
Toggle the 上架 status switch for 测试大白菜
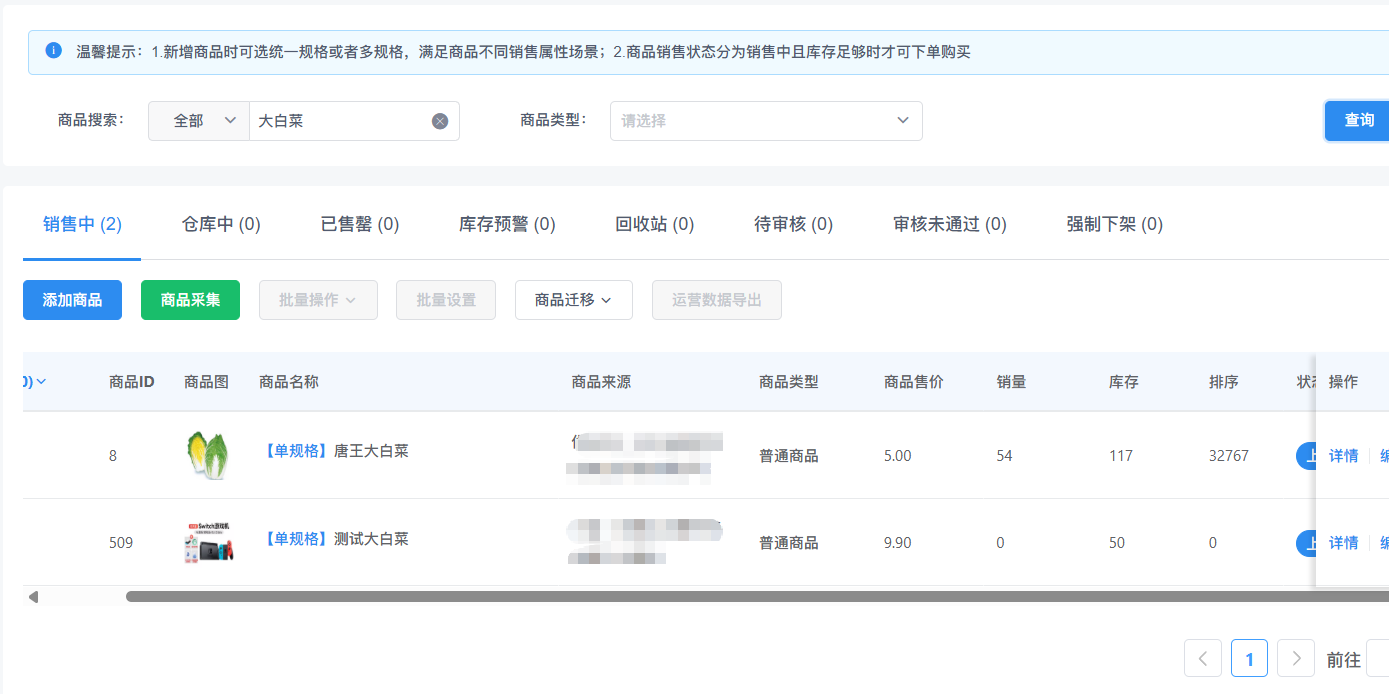(1305, 543)
